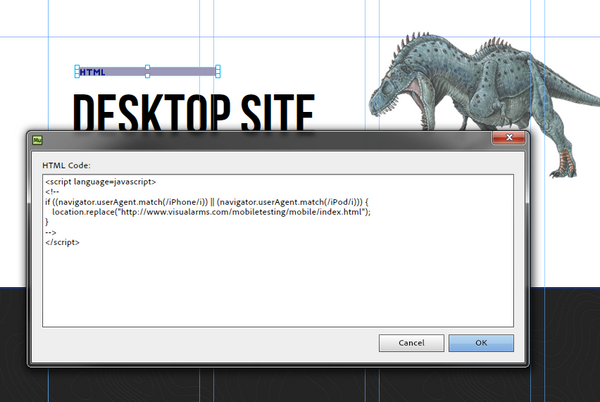
Task: Cancel the HTML Code dialog
Action: pos(411,343)
